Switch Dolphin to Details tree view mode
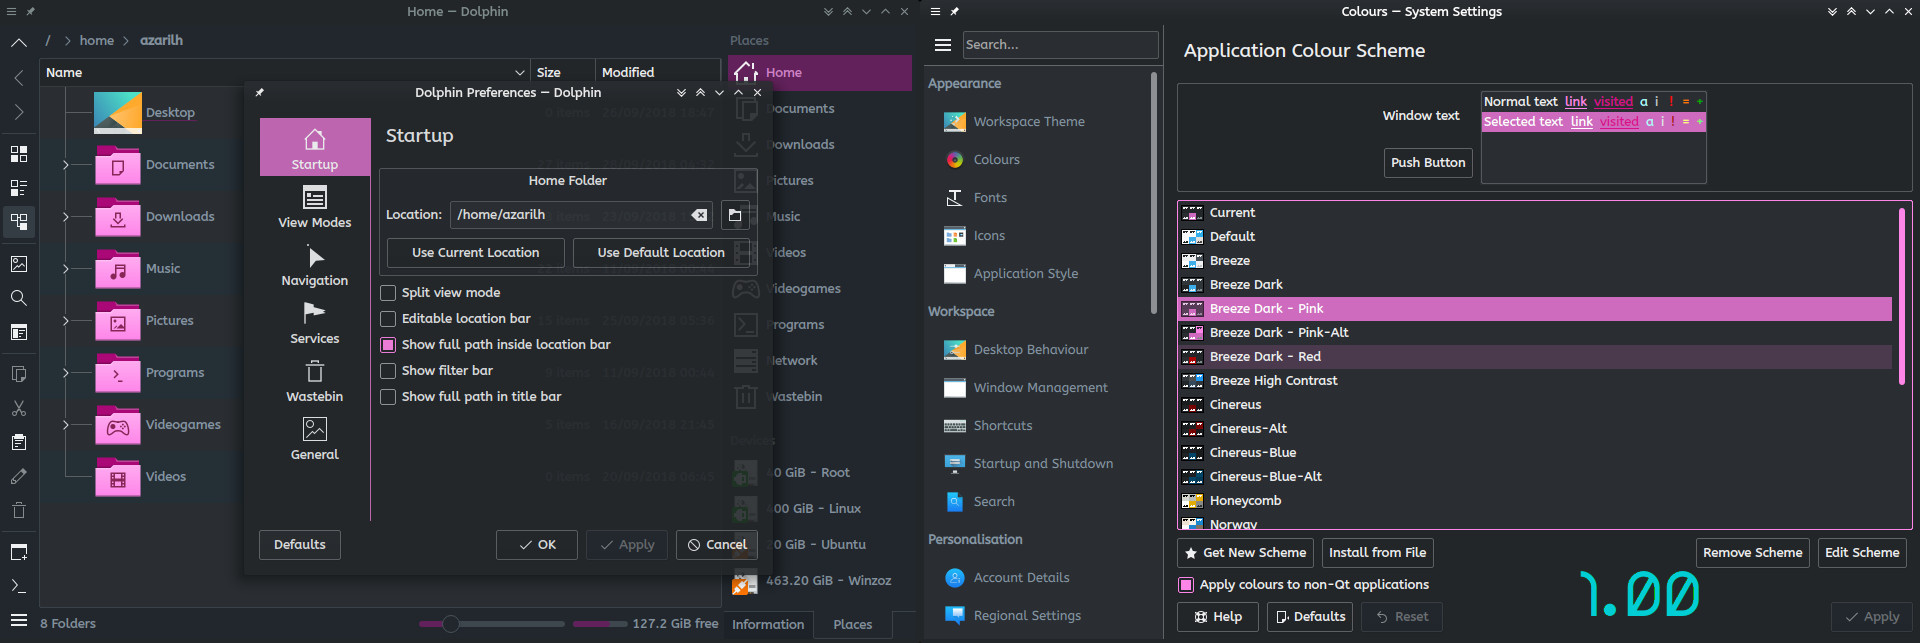The image size is (1920, 643). pos(18,221)
